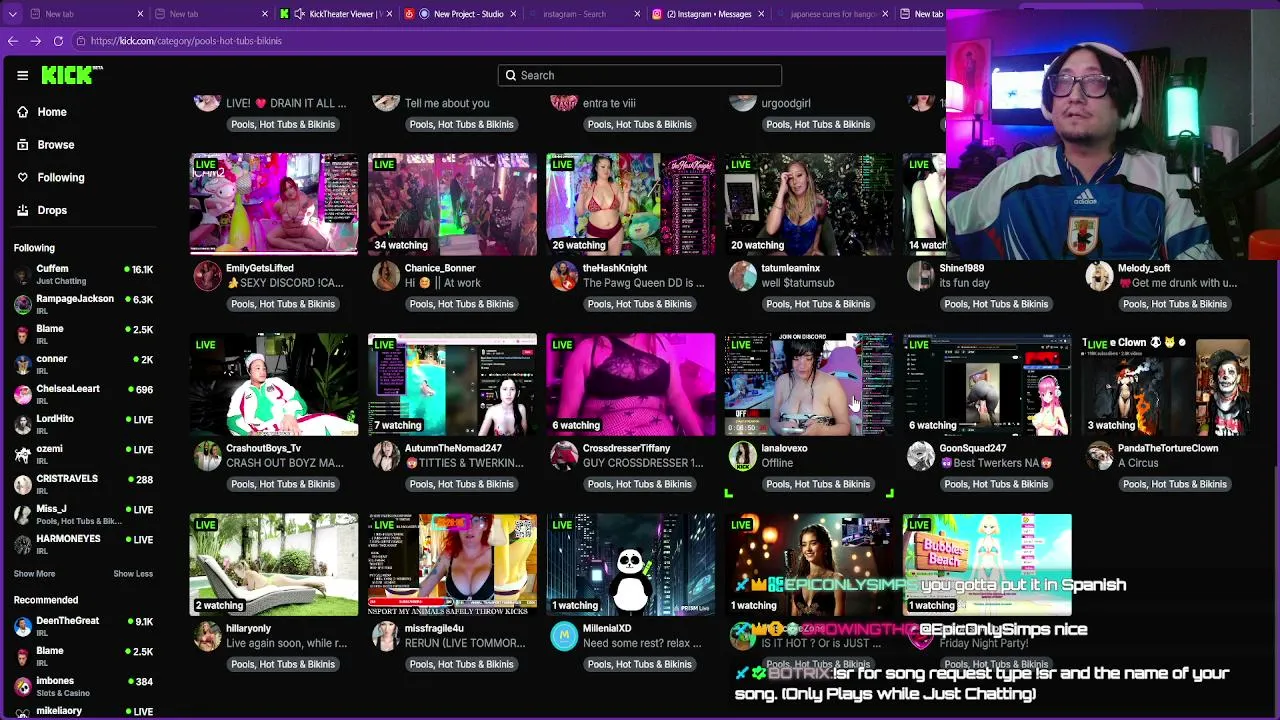Click the category tag under Shine1989

pos(996,304)
